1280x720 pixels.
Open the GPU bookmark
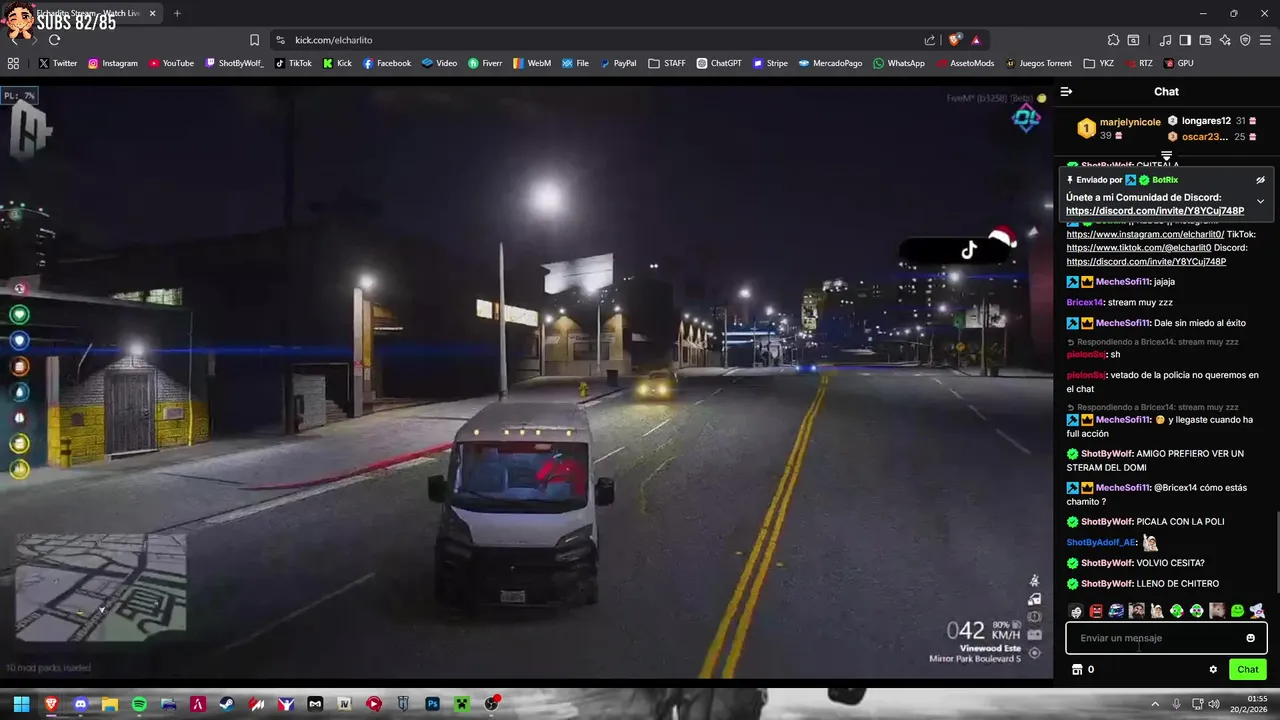[1178, 63]
